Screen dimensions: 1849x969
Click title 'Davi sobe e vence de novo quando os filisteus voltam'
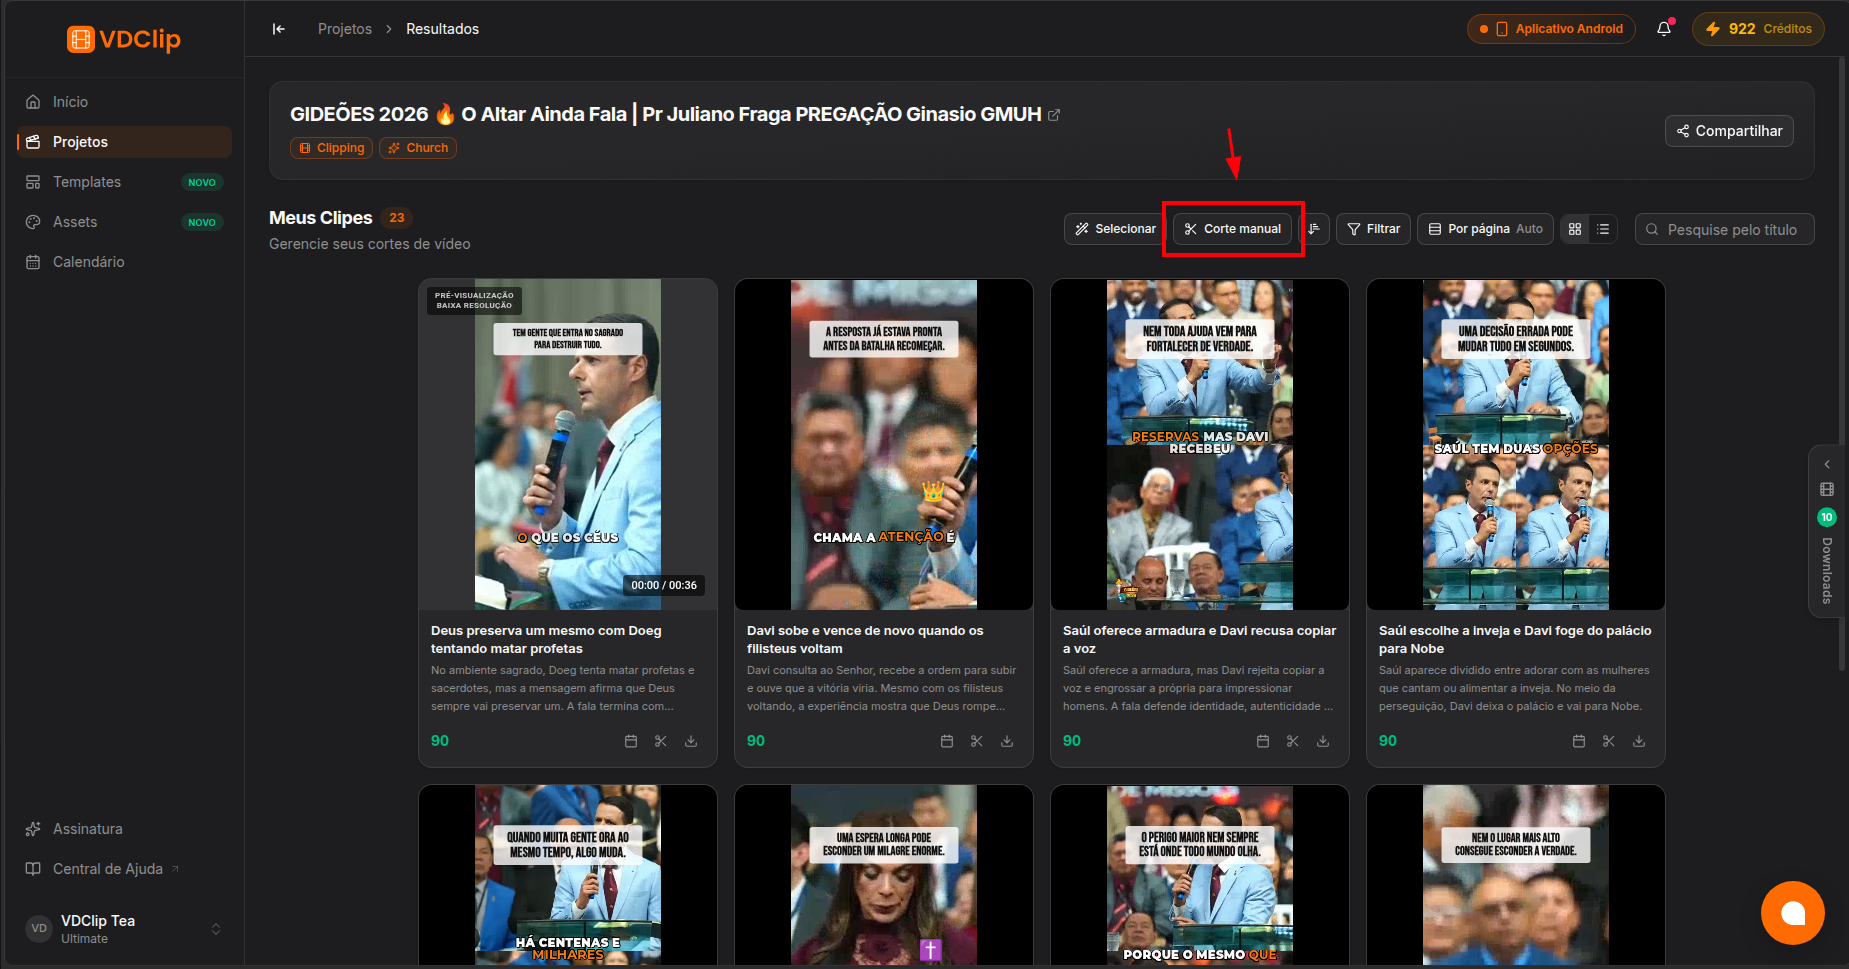click(x=865, y=640)
